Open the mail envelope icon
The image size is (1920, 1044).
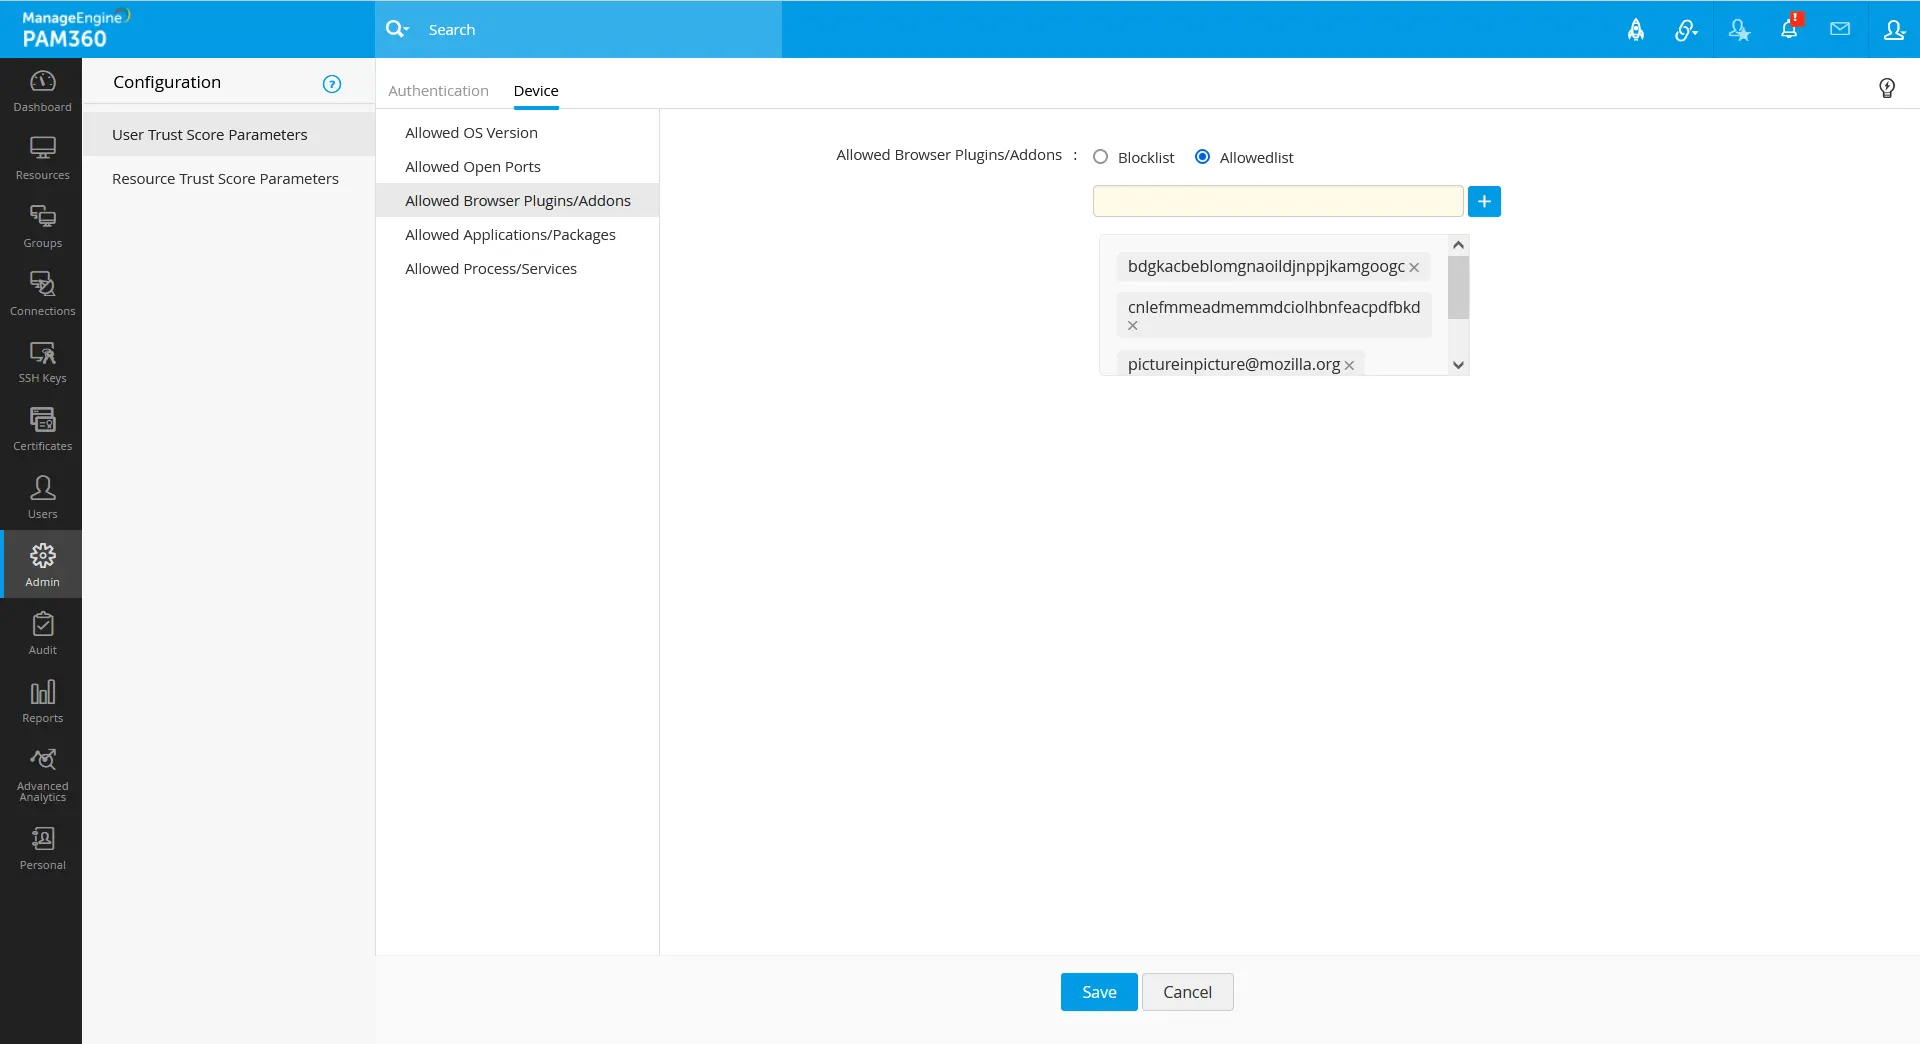click(1840, 30)
